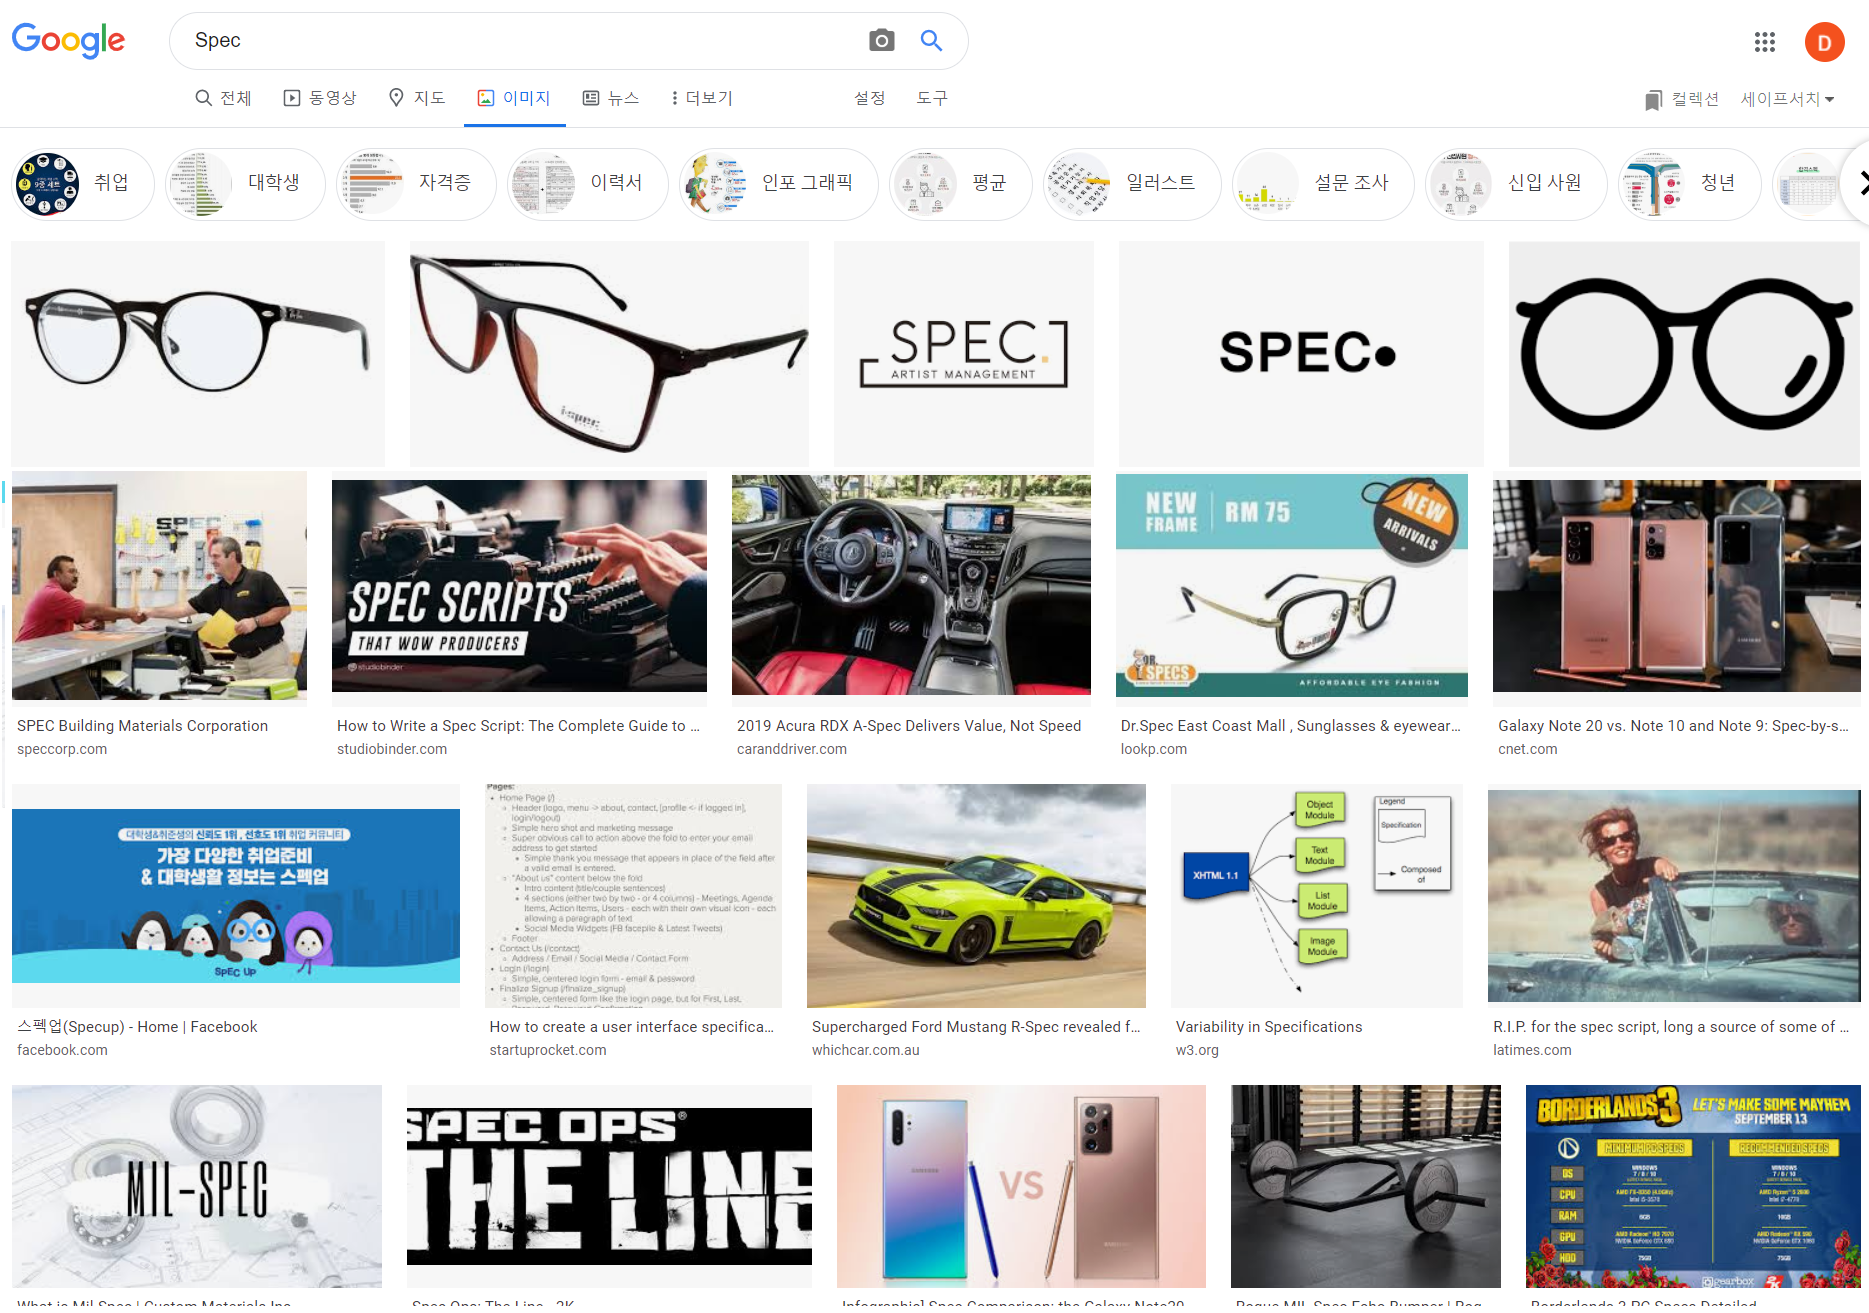Click the Google logo
The image size is (1869, 1313).
coord(68,40)
